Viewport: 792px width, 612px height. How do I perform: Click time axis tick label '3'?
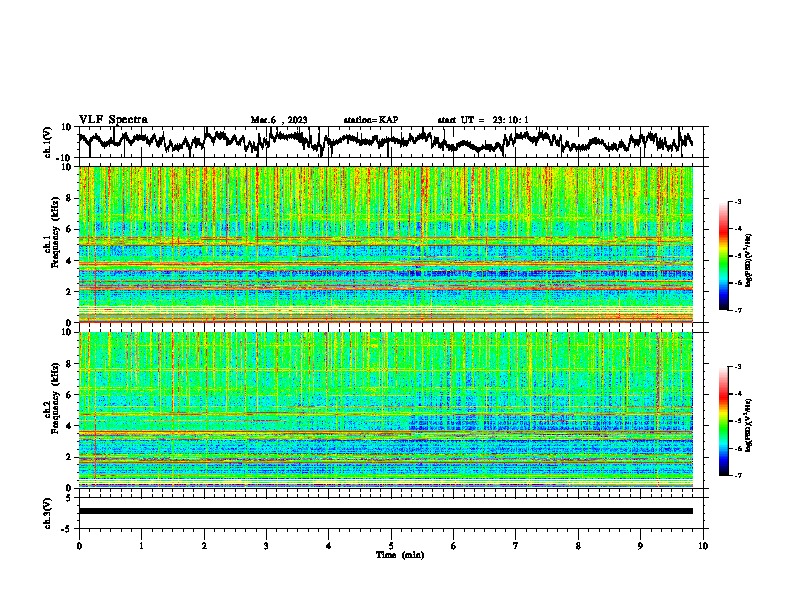pyautogui.click(x=266, y=545)
